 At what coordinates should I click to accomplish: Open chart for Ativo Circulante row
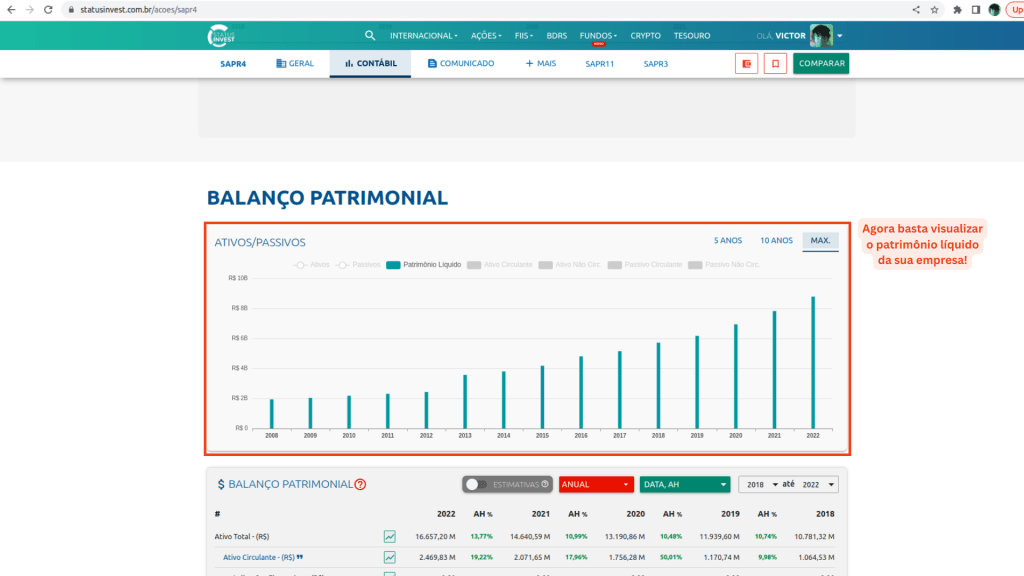390,557
